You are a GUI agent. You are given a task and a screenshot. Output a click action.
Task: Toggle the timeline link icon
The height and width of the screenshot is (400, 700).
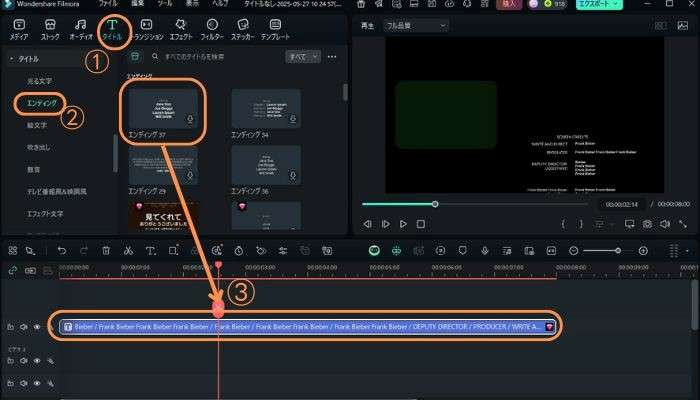(x=12, y=271)
